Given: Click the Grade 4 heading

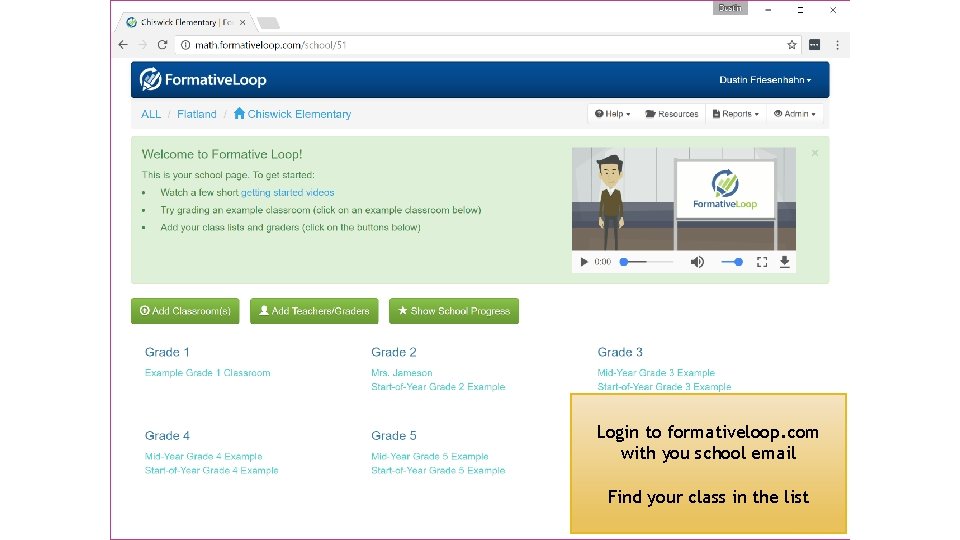Looking at the screenshot, I should [167, 435].
